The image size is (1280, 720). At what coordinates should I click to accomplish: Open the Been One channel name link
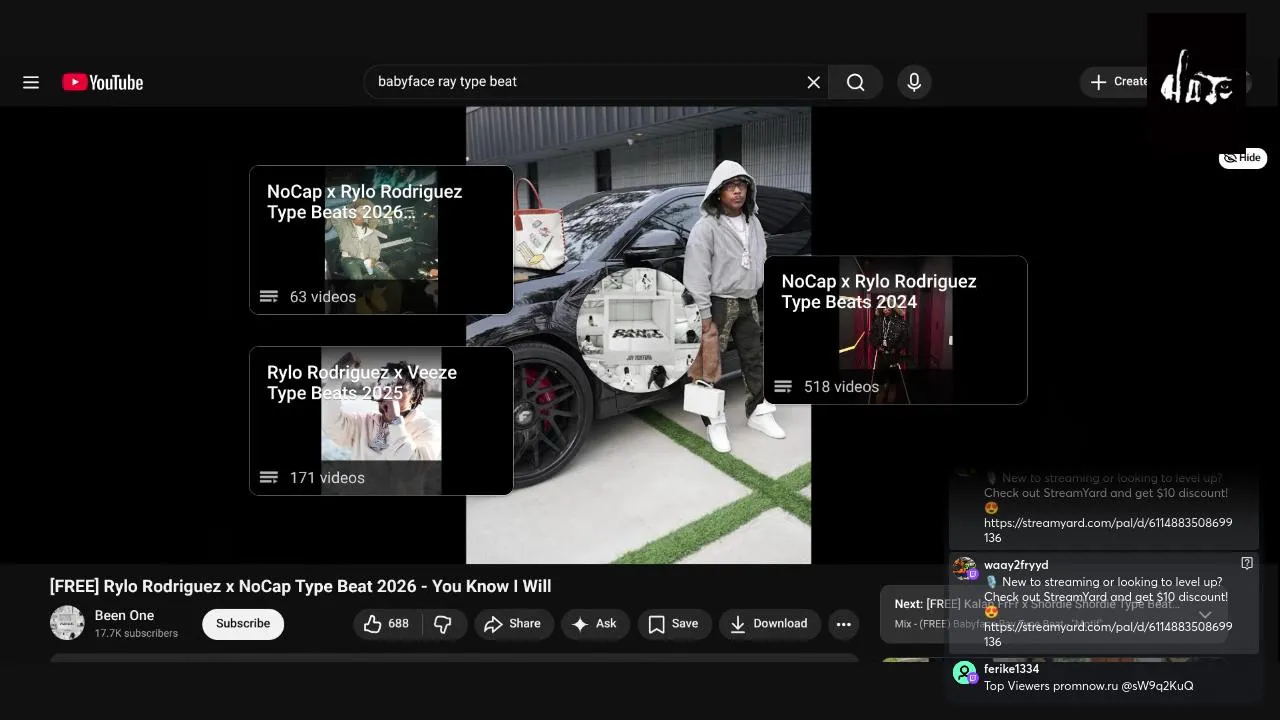[124, 615]
